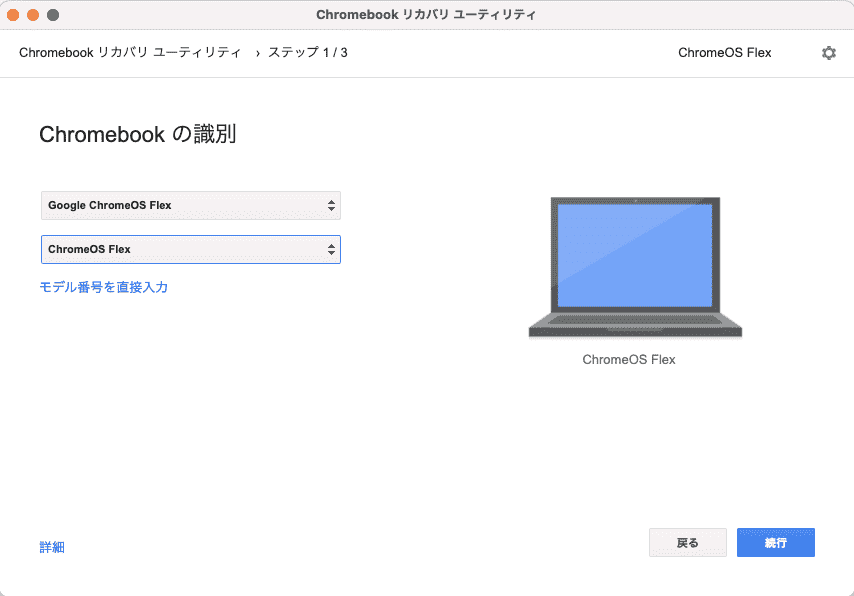Click the ChromeOS Flex laptop image
Screen dimensions: 854x596
coord(635,267)
